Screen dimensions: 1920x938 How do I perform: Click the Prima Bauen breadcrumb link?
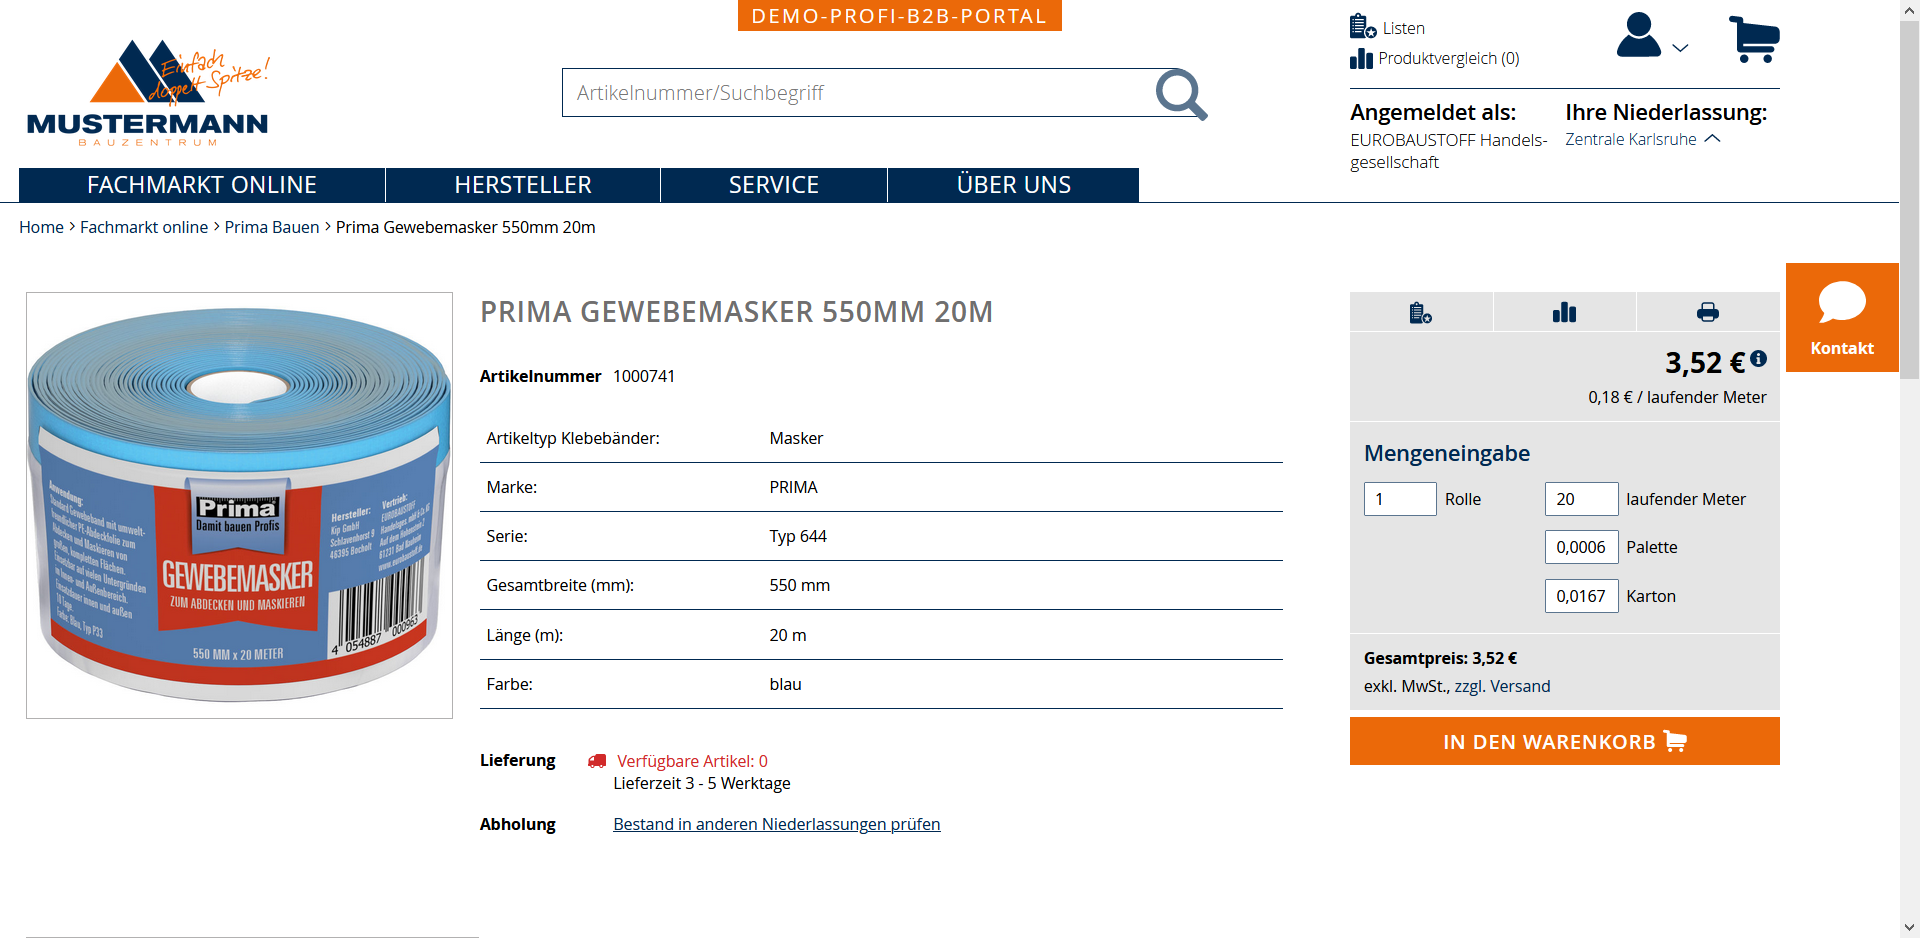click(271, 227)
